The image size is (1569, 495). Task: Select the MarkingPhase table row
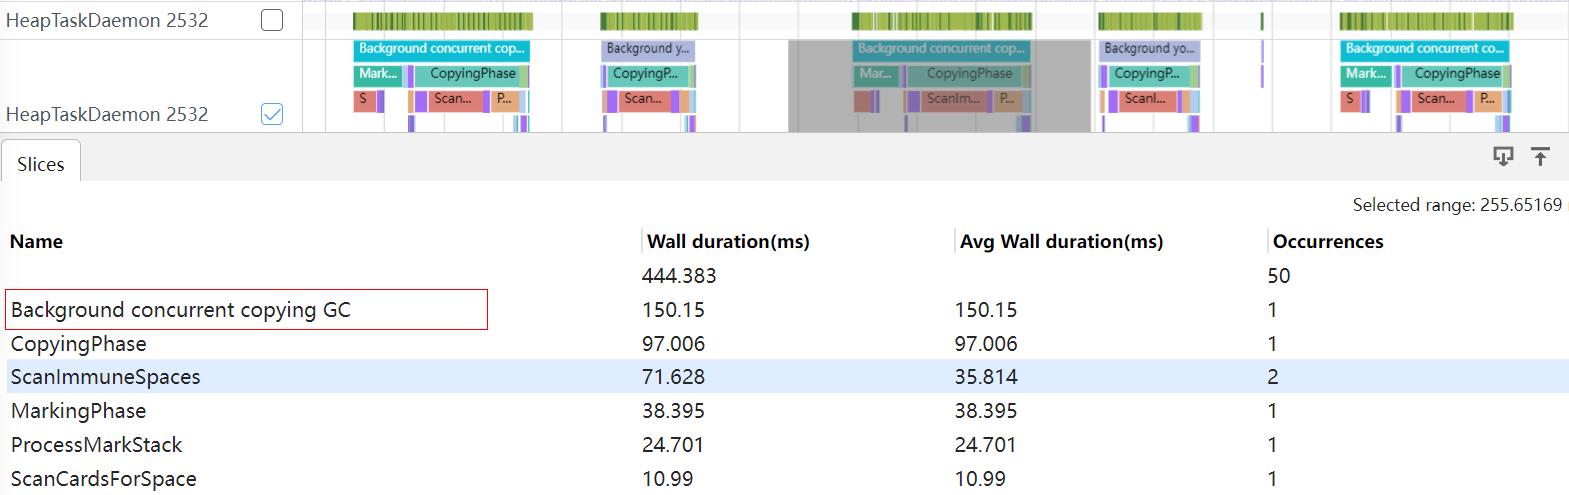[x=79, y=411]
